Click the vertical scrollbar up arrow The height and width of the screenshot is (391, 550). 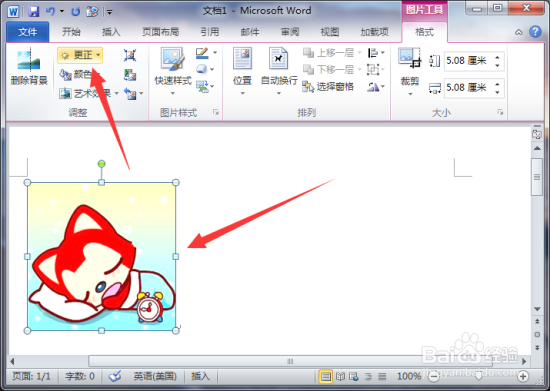click(x=537, y=148)
